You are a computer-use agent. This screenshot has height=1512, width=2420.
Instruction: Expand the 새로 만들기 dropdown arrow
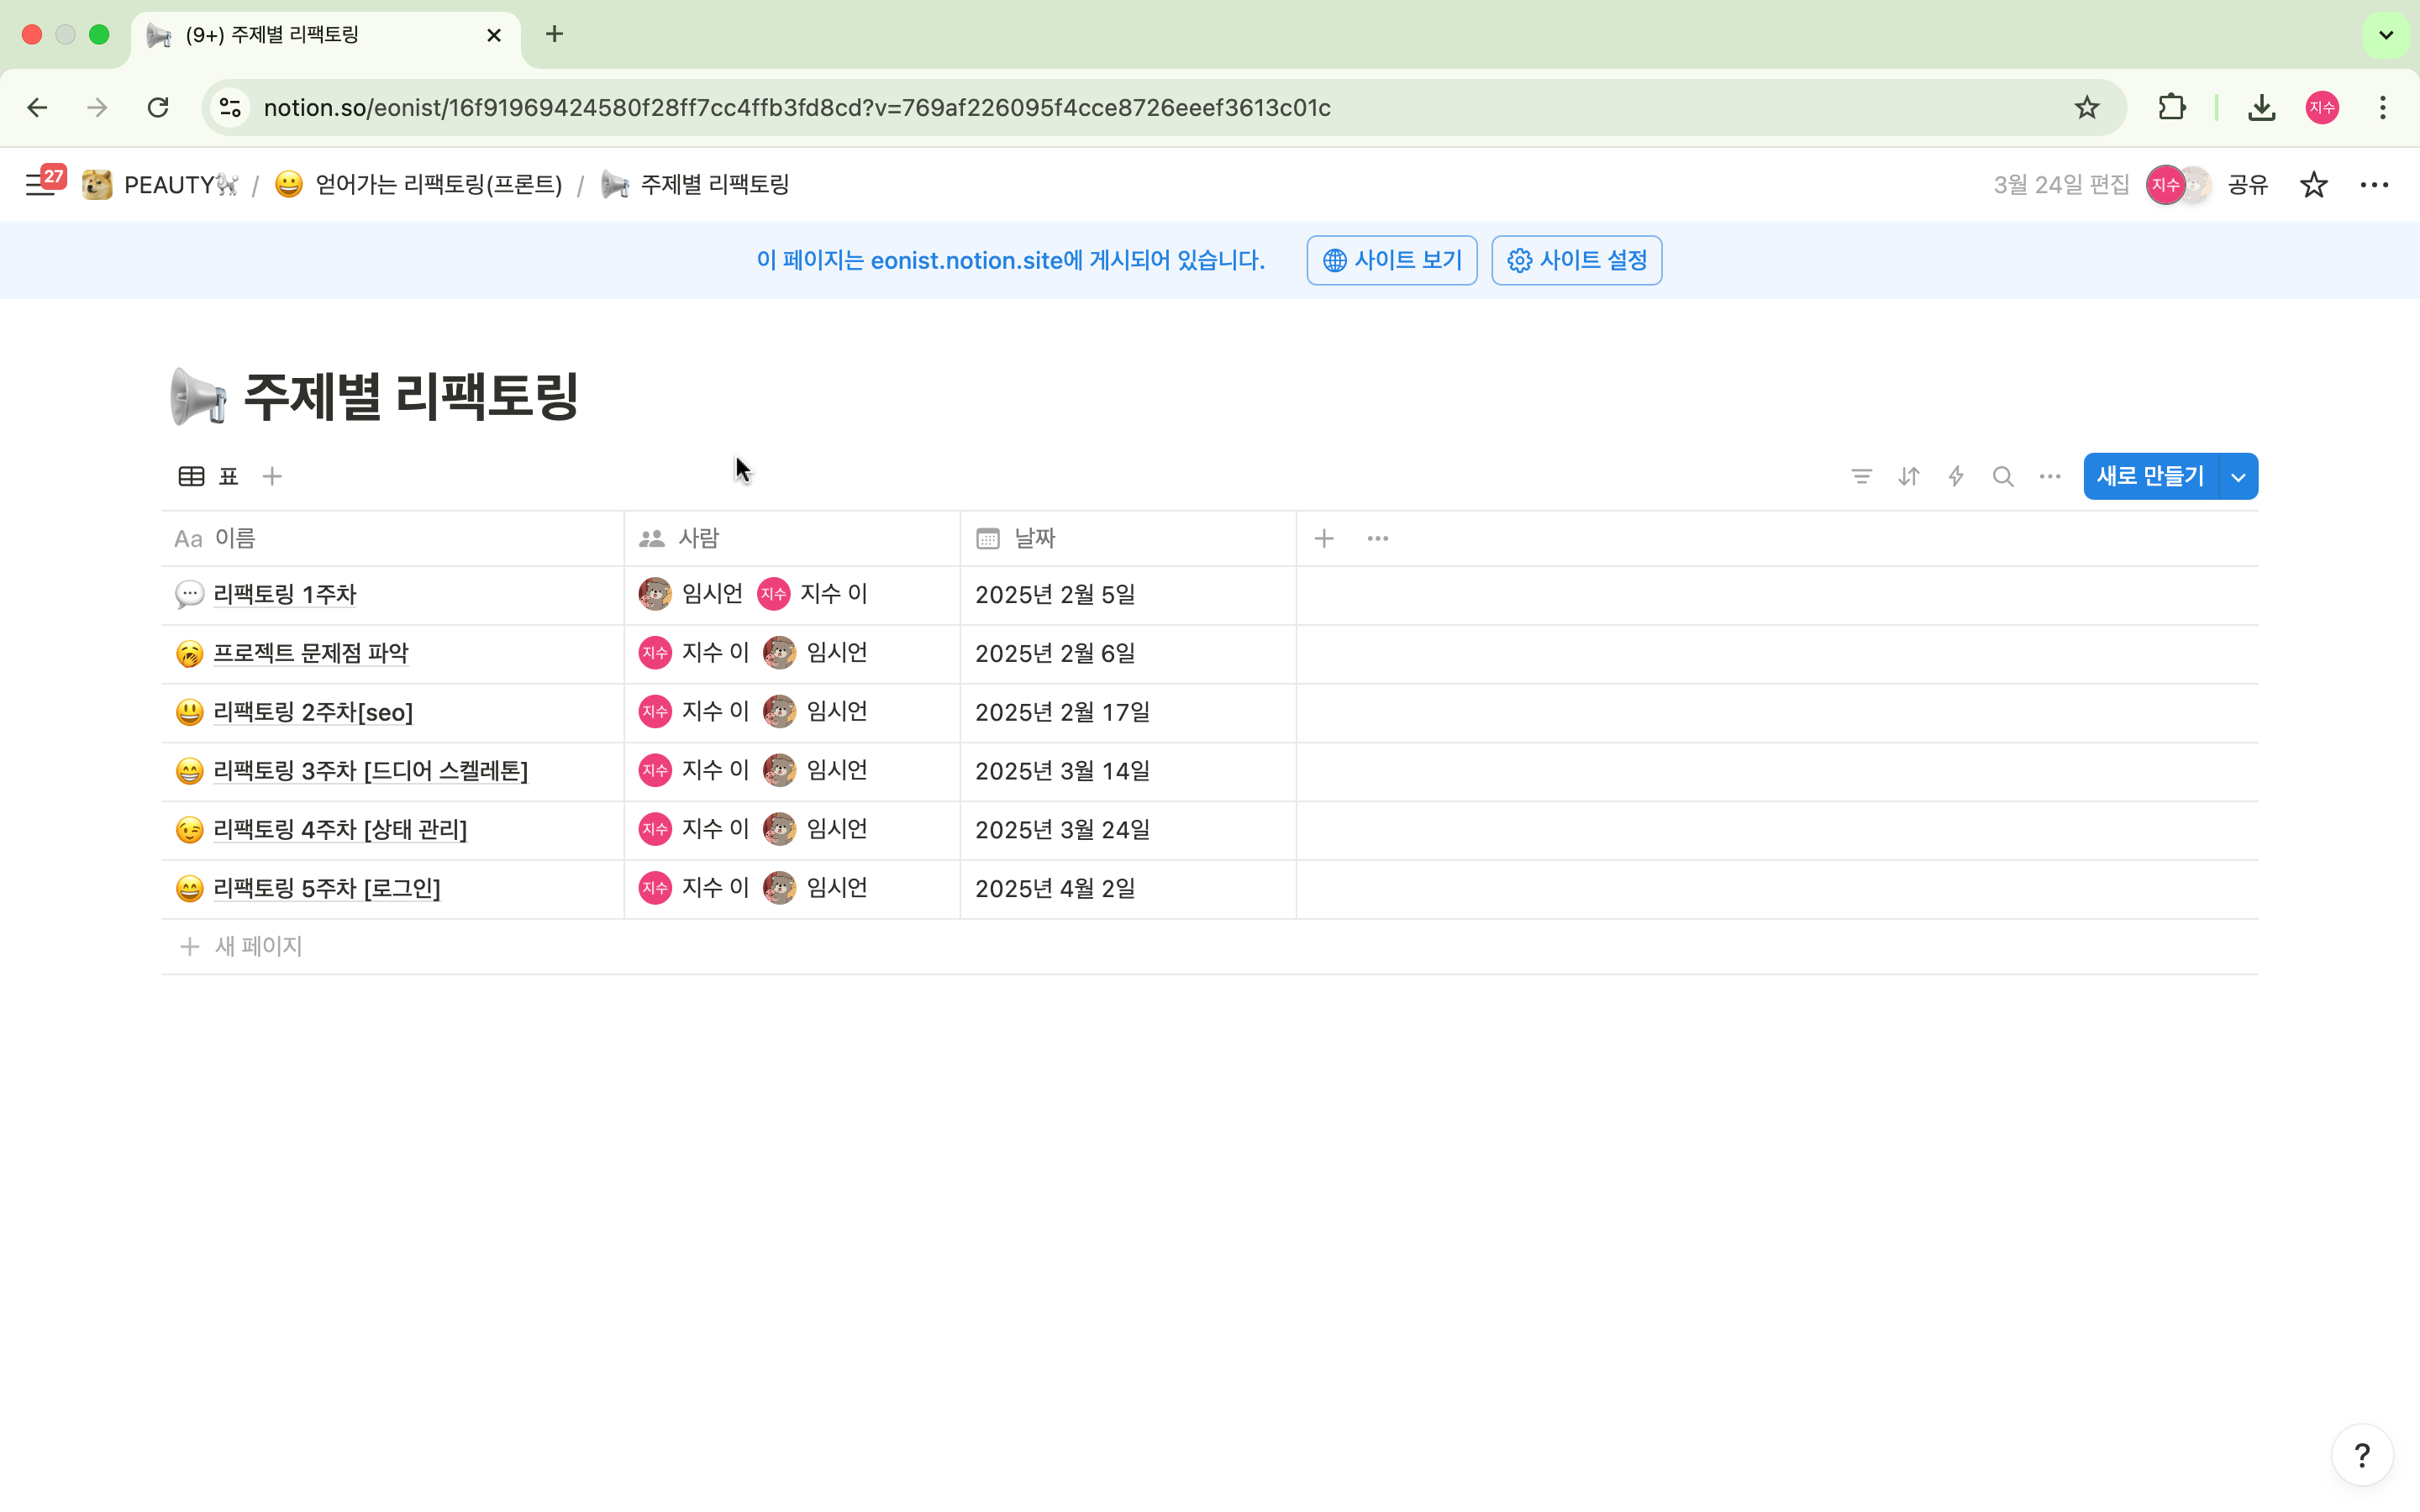click(x=2238, y=477)
